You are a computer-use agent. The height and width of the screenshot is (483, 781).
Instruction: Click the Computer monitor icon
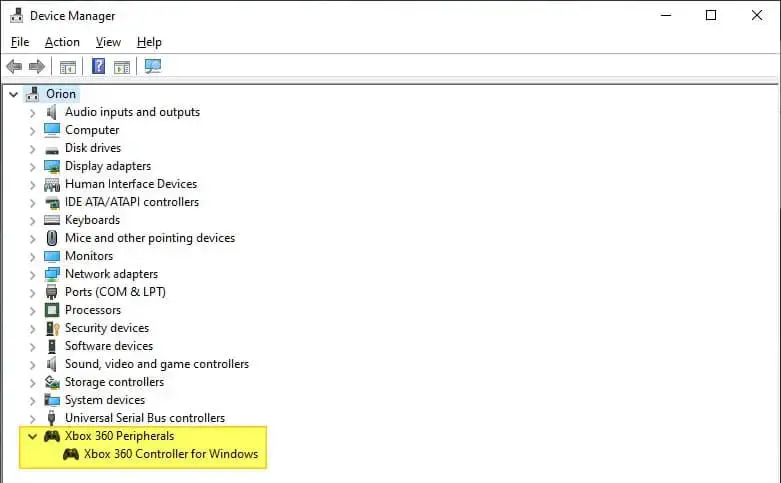coord(52,130)
